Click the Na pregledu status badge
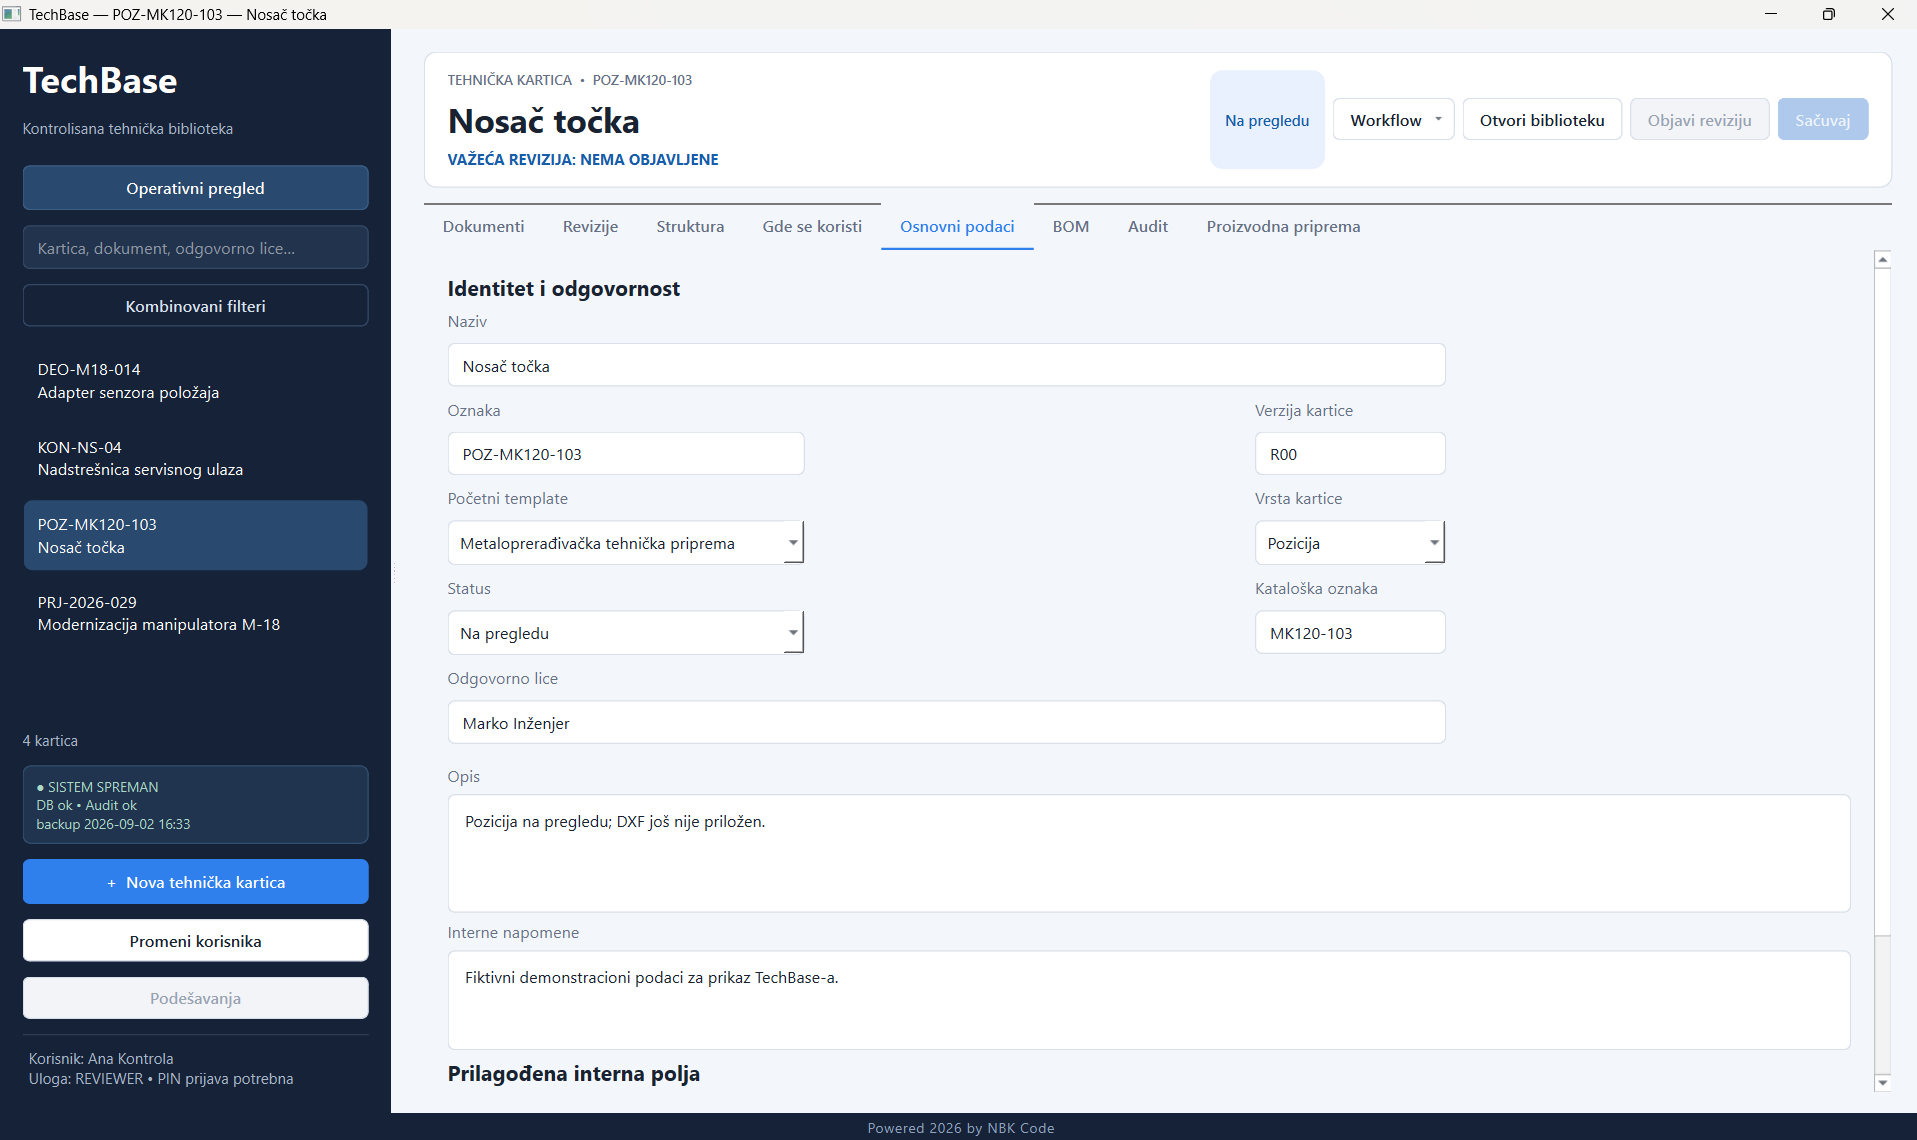The width and height of the screenshot is (1917, 1140). click(x=1267, y=120)
